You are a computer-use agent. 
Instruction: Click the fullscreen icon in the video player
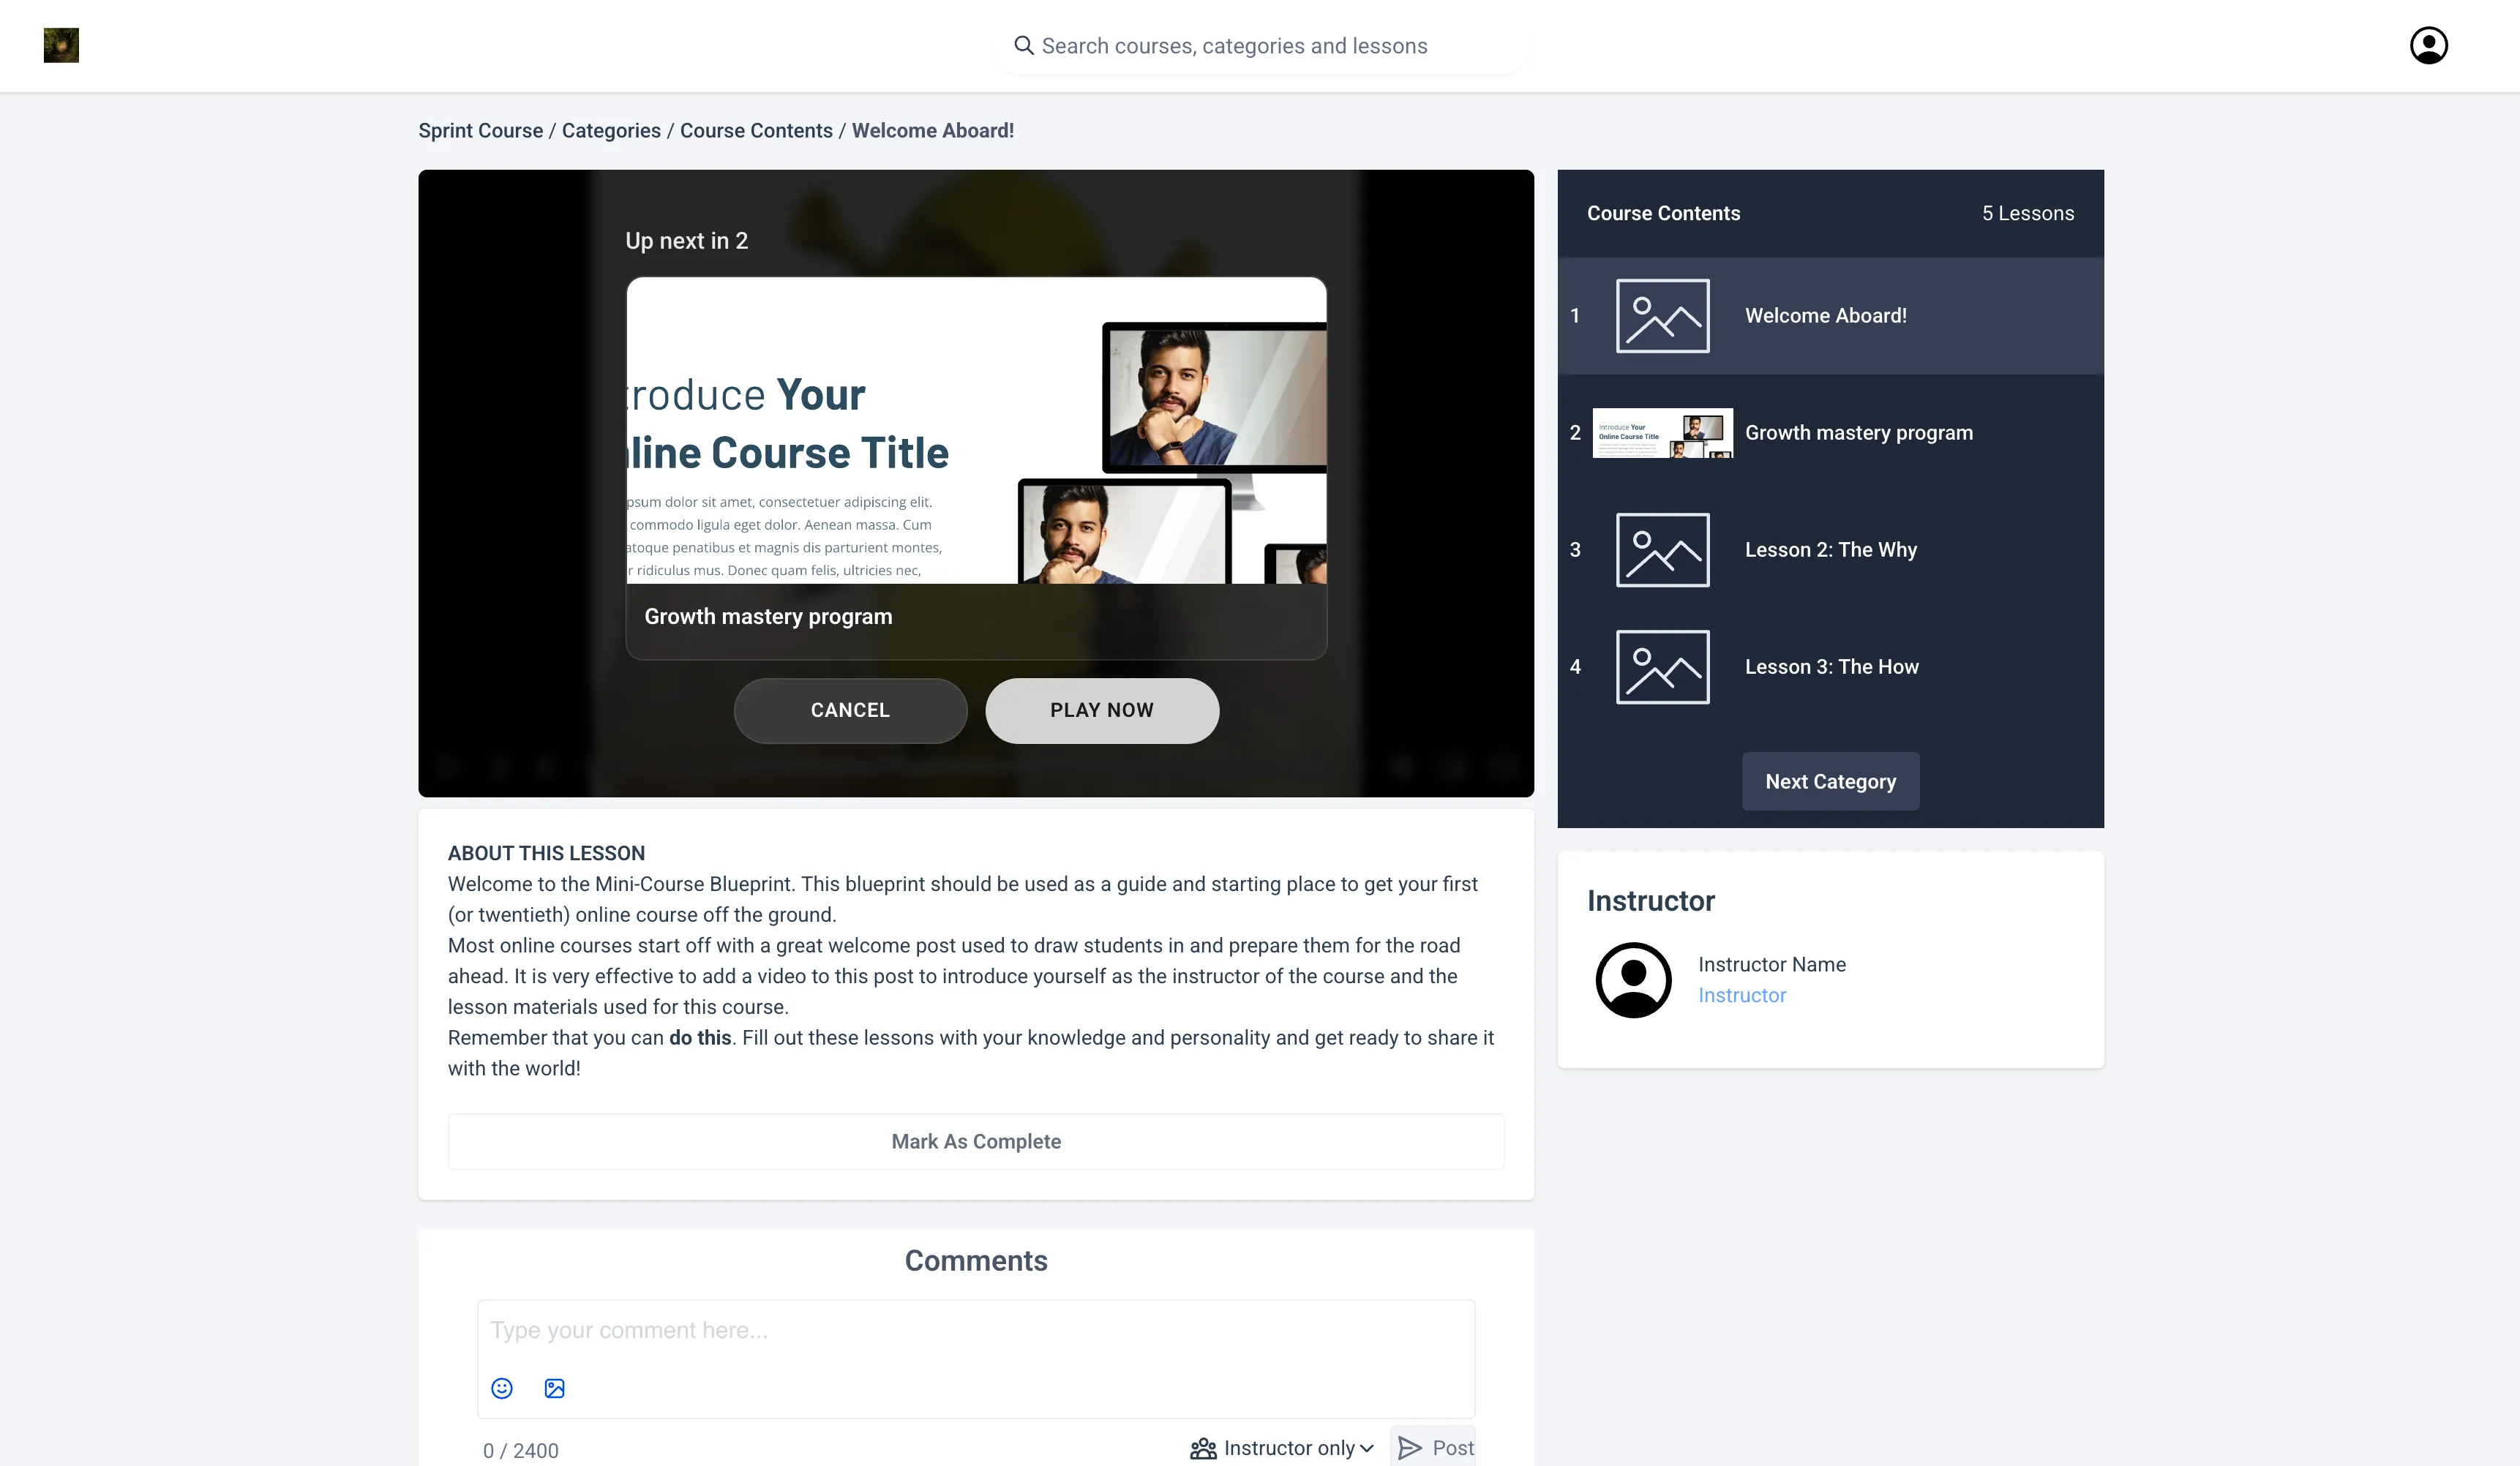point(1505,765)
